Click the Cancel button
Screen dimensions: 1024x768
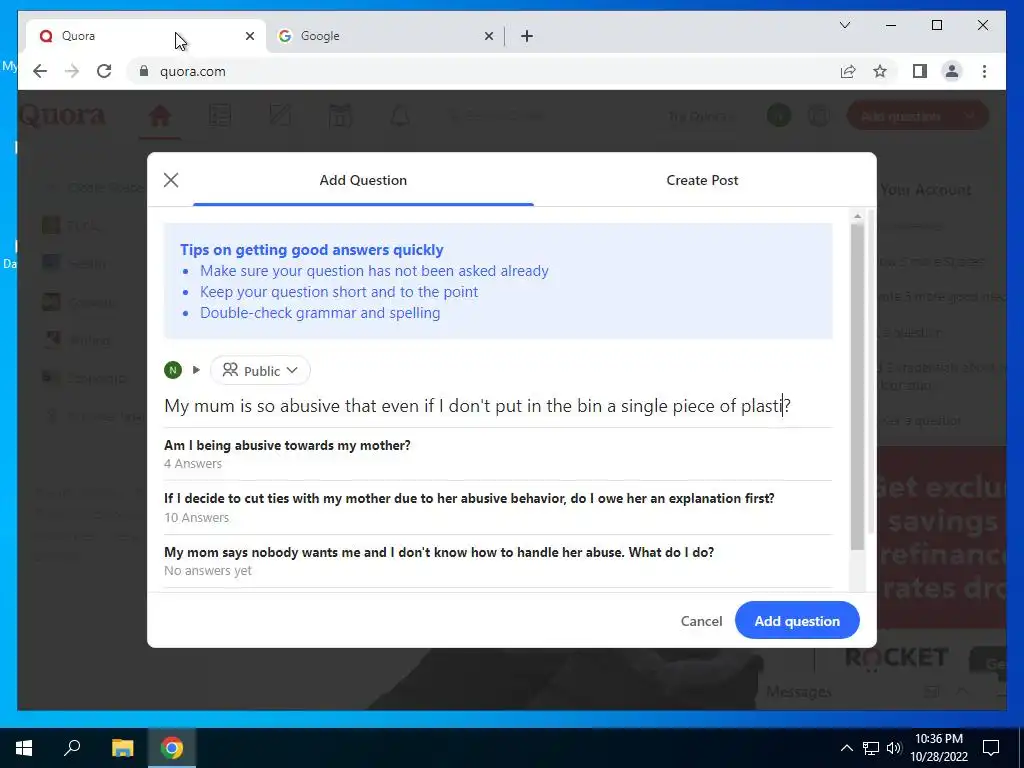tap(701, 621)
